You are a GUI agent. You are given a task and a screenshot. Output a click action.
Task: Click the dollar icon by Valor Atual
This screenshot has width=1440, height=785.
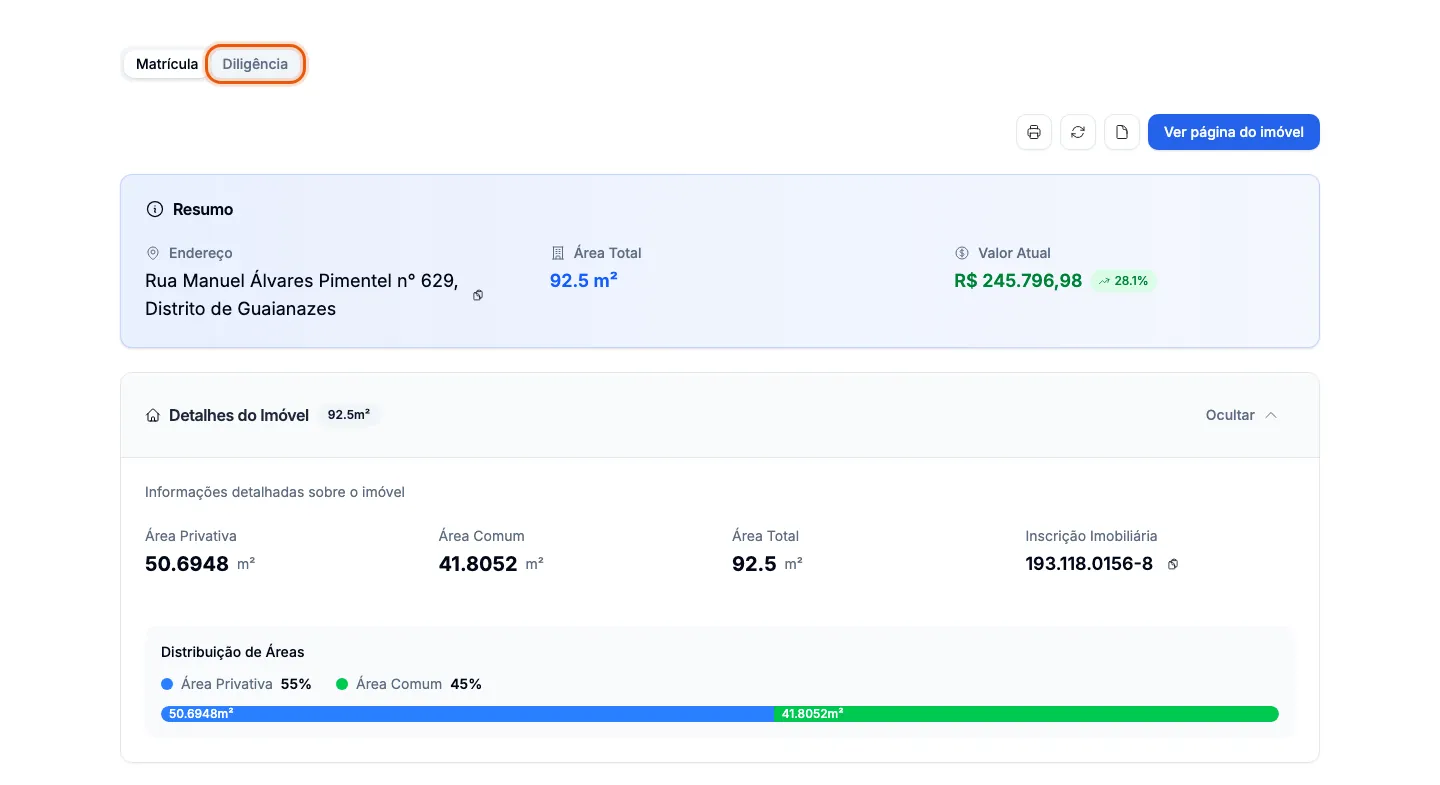click(962, 253)
